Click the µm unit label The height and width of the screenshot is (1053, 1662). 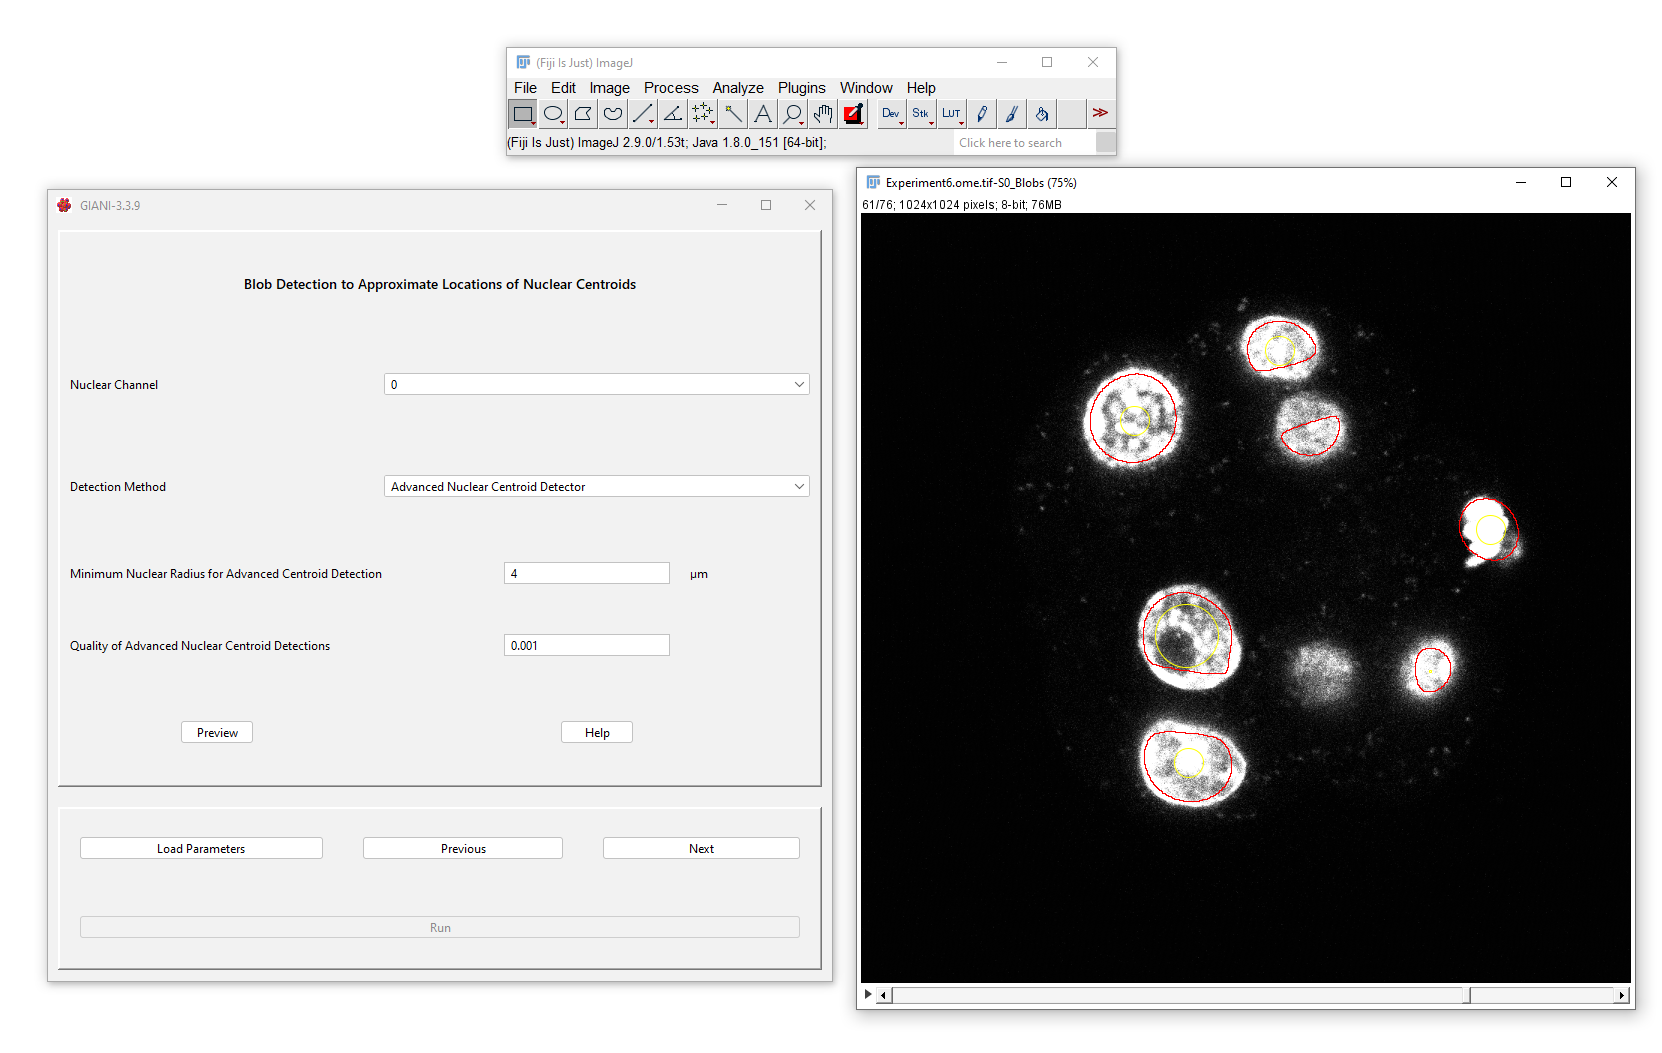pos(699,575)
